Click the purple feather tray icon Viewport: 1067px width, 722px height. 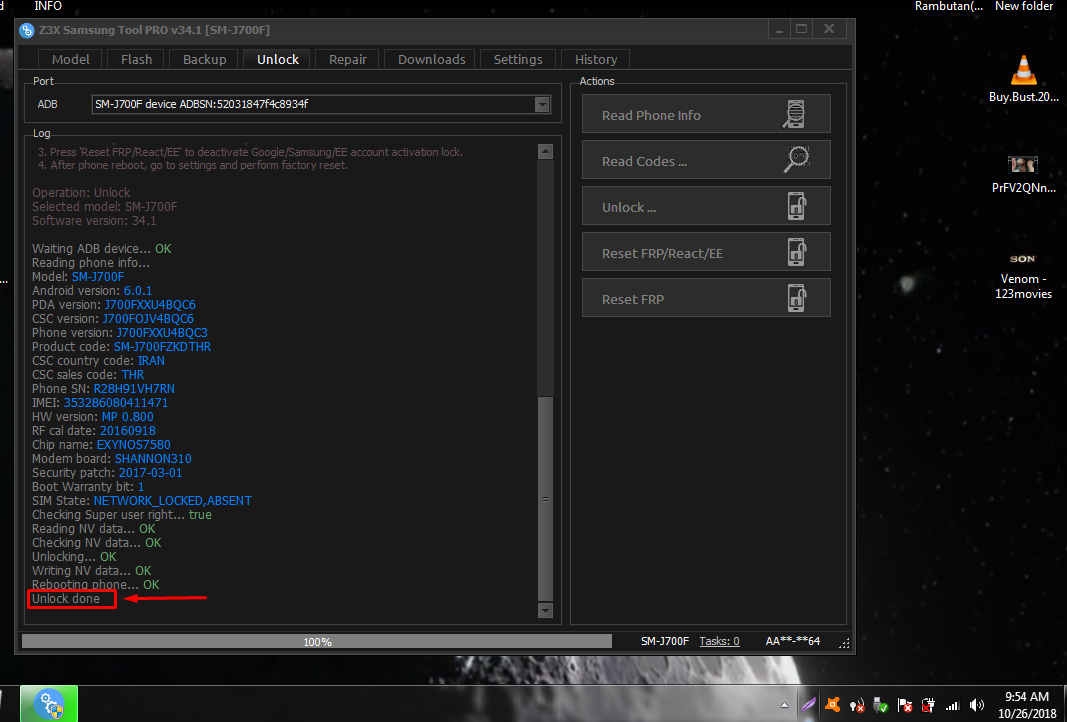(808, 705)
